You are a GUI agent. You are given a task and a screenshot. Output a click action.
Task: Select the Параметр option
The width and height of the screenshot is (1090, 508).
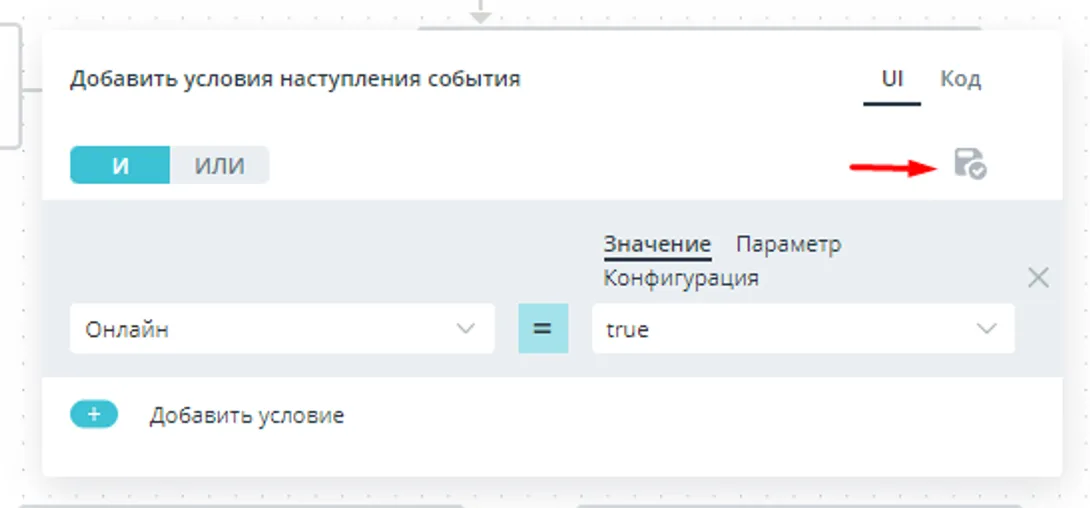[788, 245]
